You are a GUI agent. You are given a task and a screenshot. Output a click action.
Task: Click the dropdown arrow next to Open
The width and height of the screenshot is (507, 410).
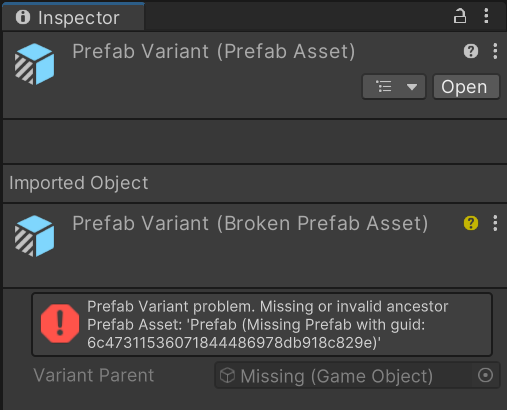[412, 87]
